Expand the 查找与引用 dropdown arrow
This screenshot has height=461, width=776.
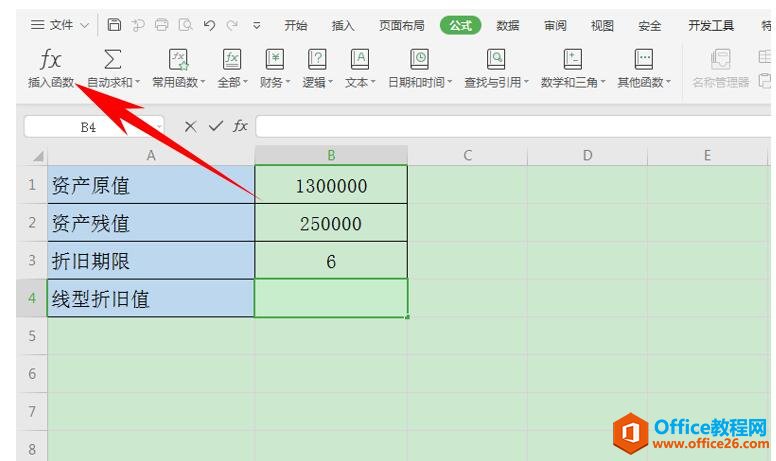pyautogui.click(x=526, y=82)
